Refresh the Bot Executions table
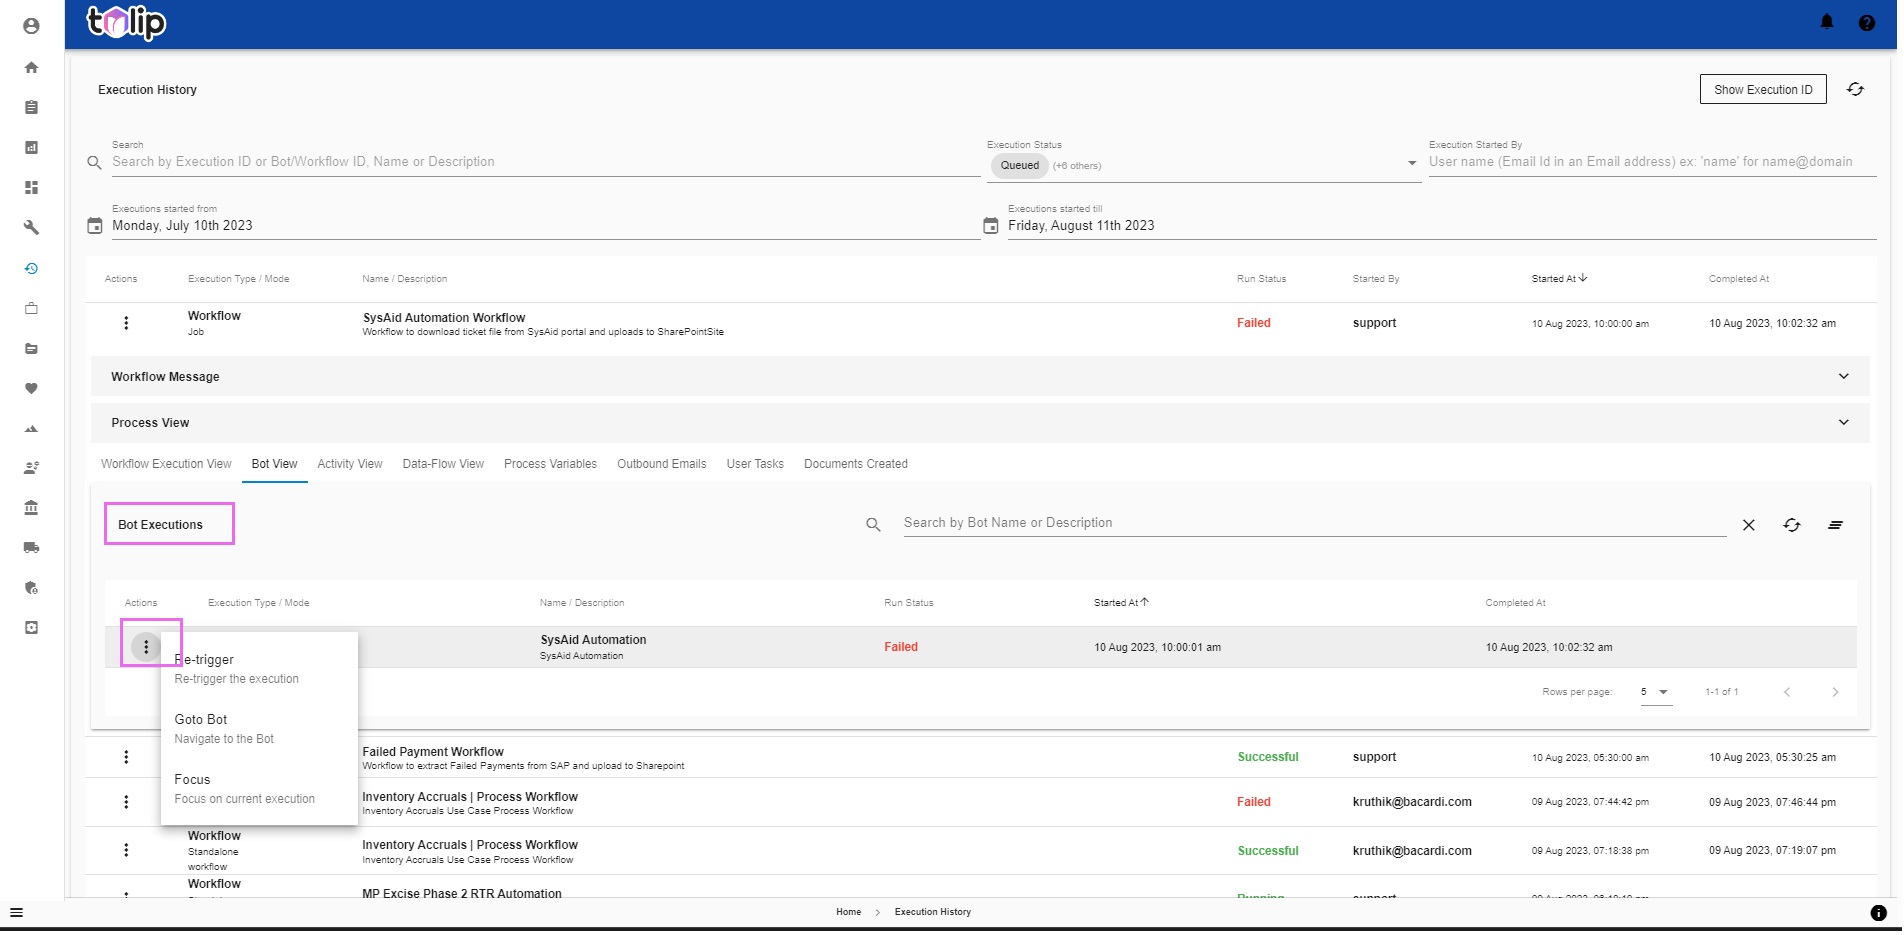 [x=1791, y=525]
